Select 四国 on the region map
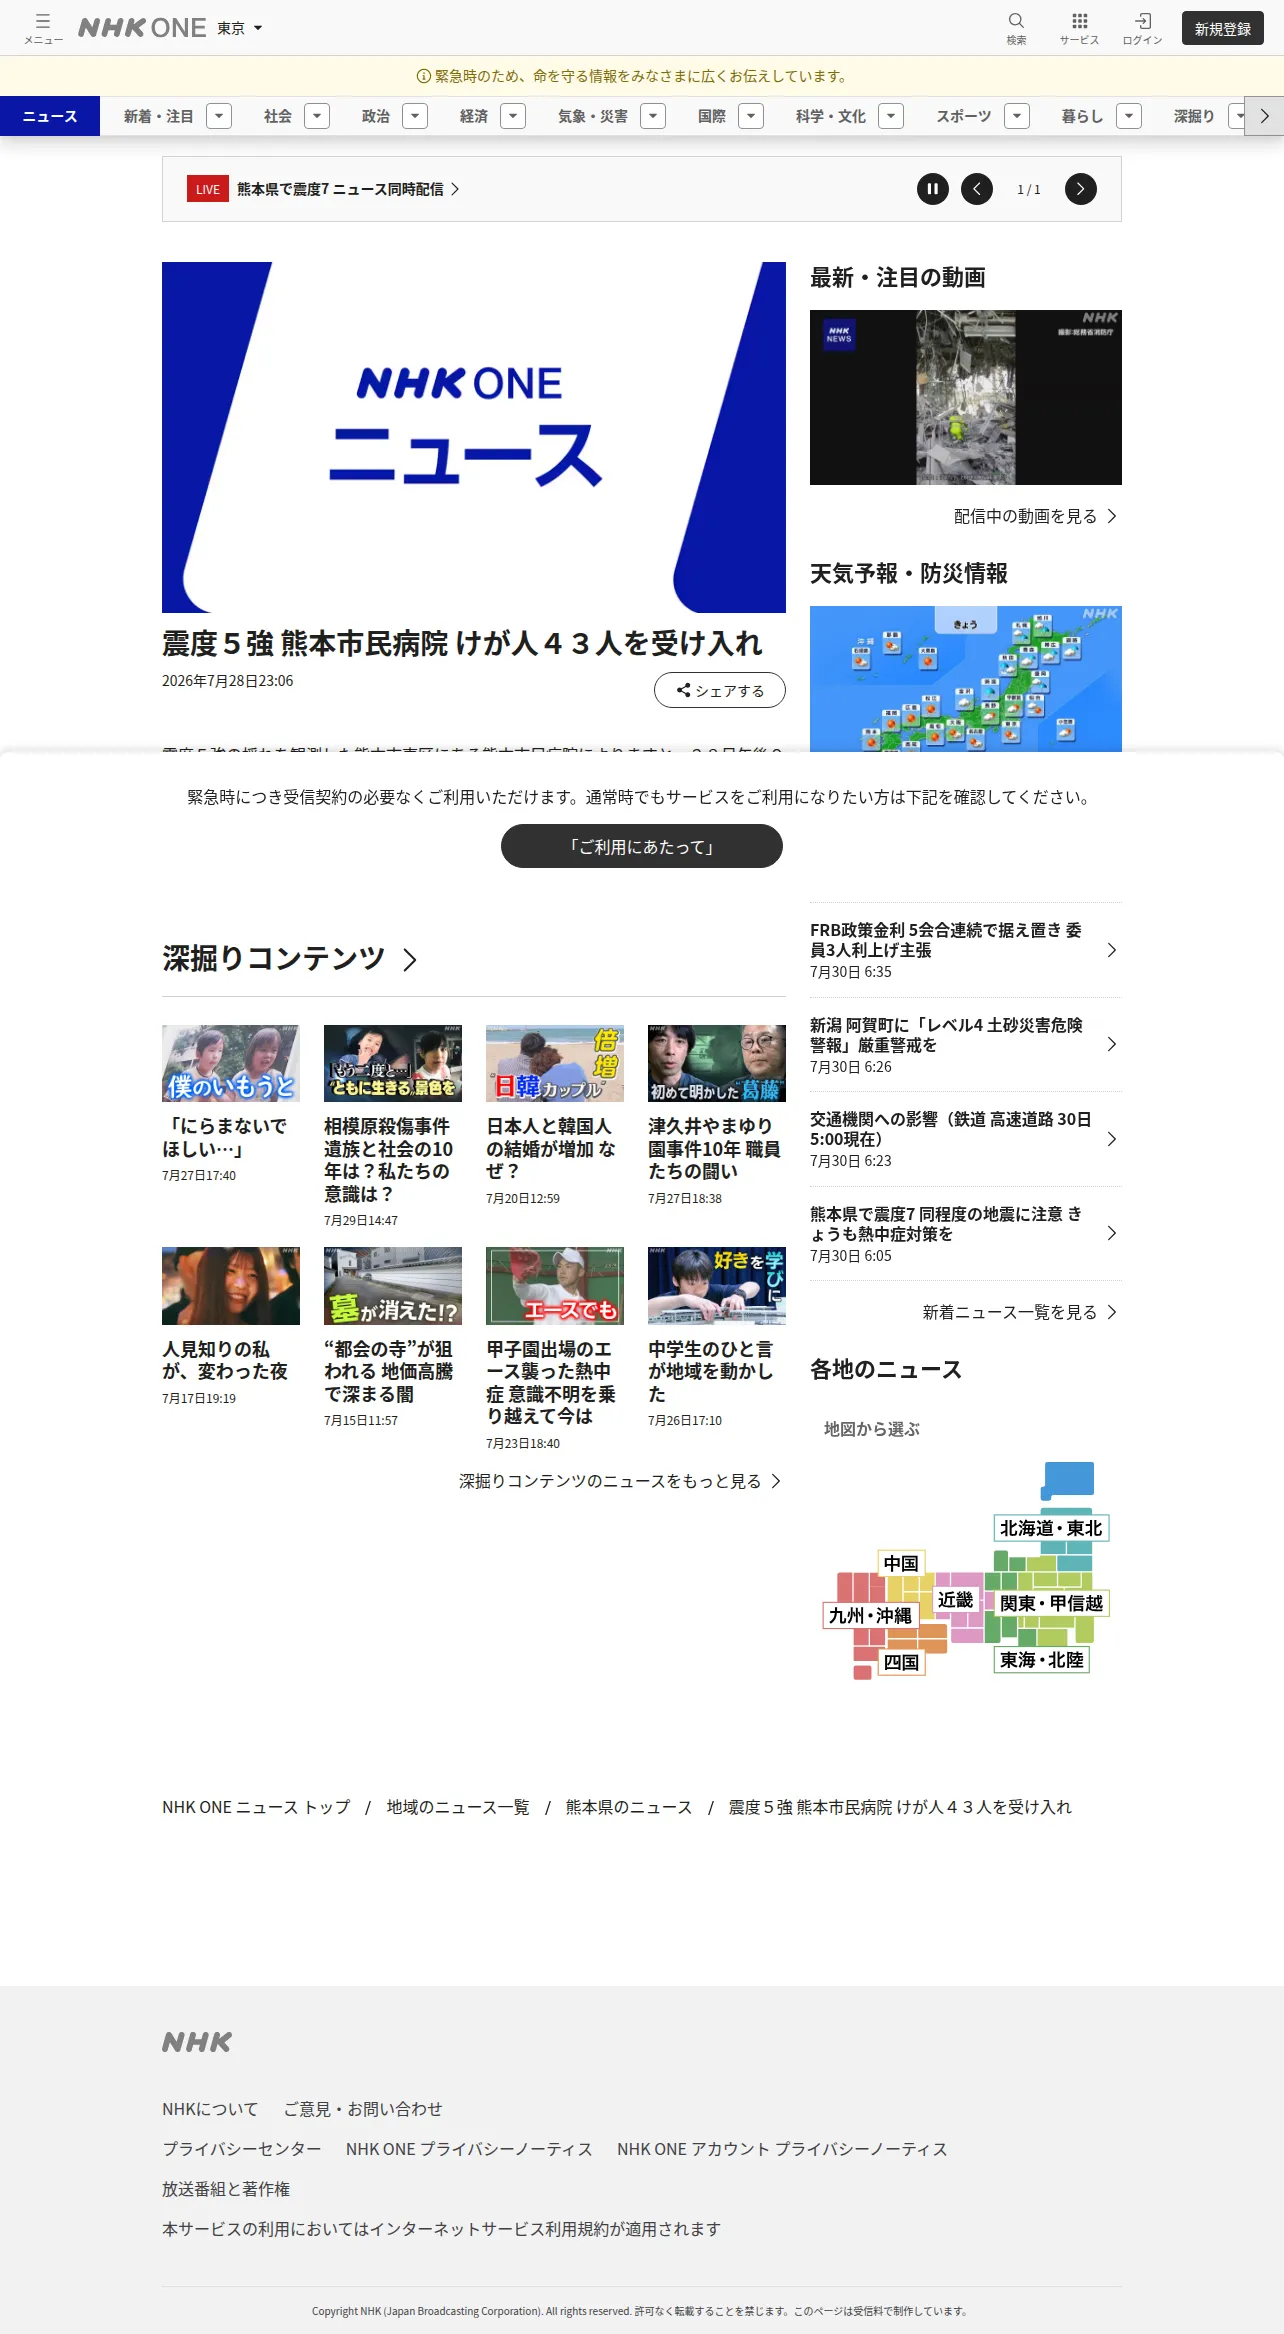Viewport: 1284px width, 2334px height. (x=901, y=1662)
